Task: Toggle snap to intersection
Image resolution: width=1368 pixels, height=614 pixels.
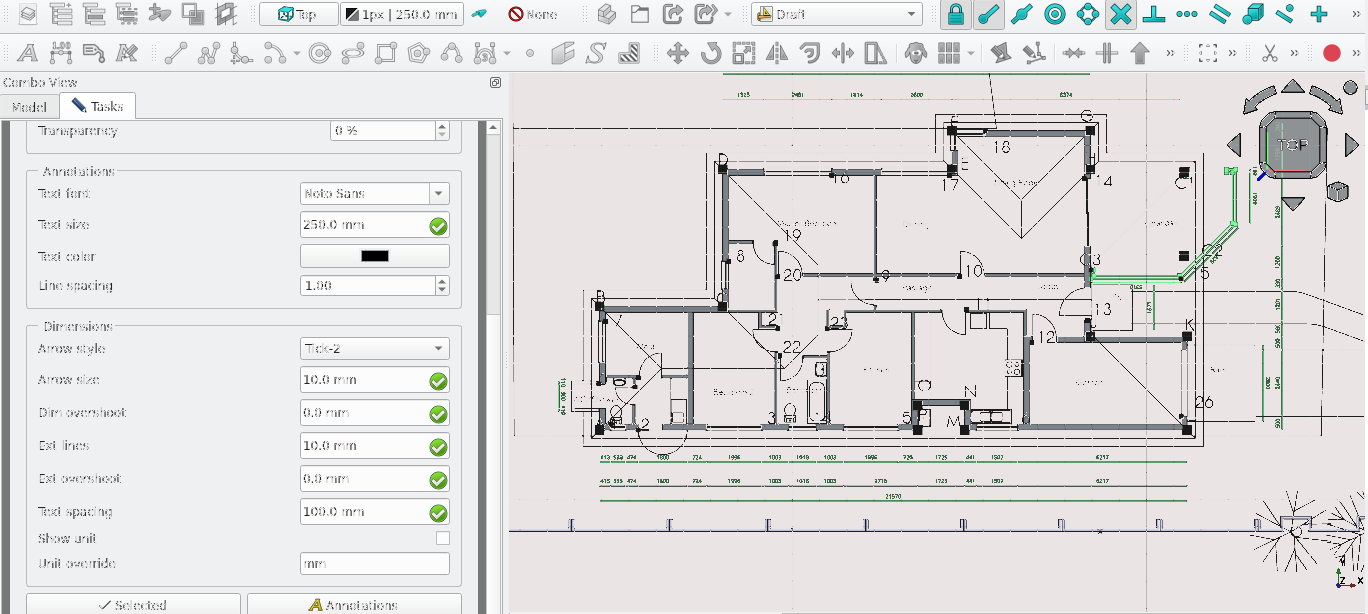Action: [1121, 15]
